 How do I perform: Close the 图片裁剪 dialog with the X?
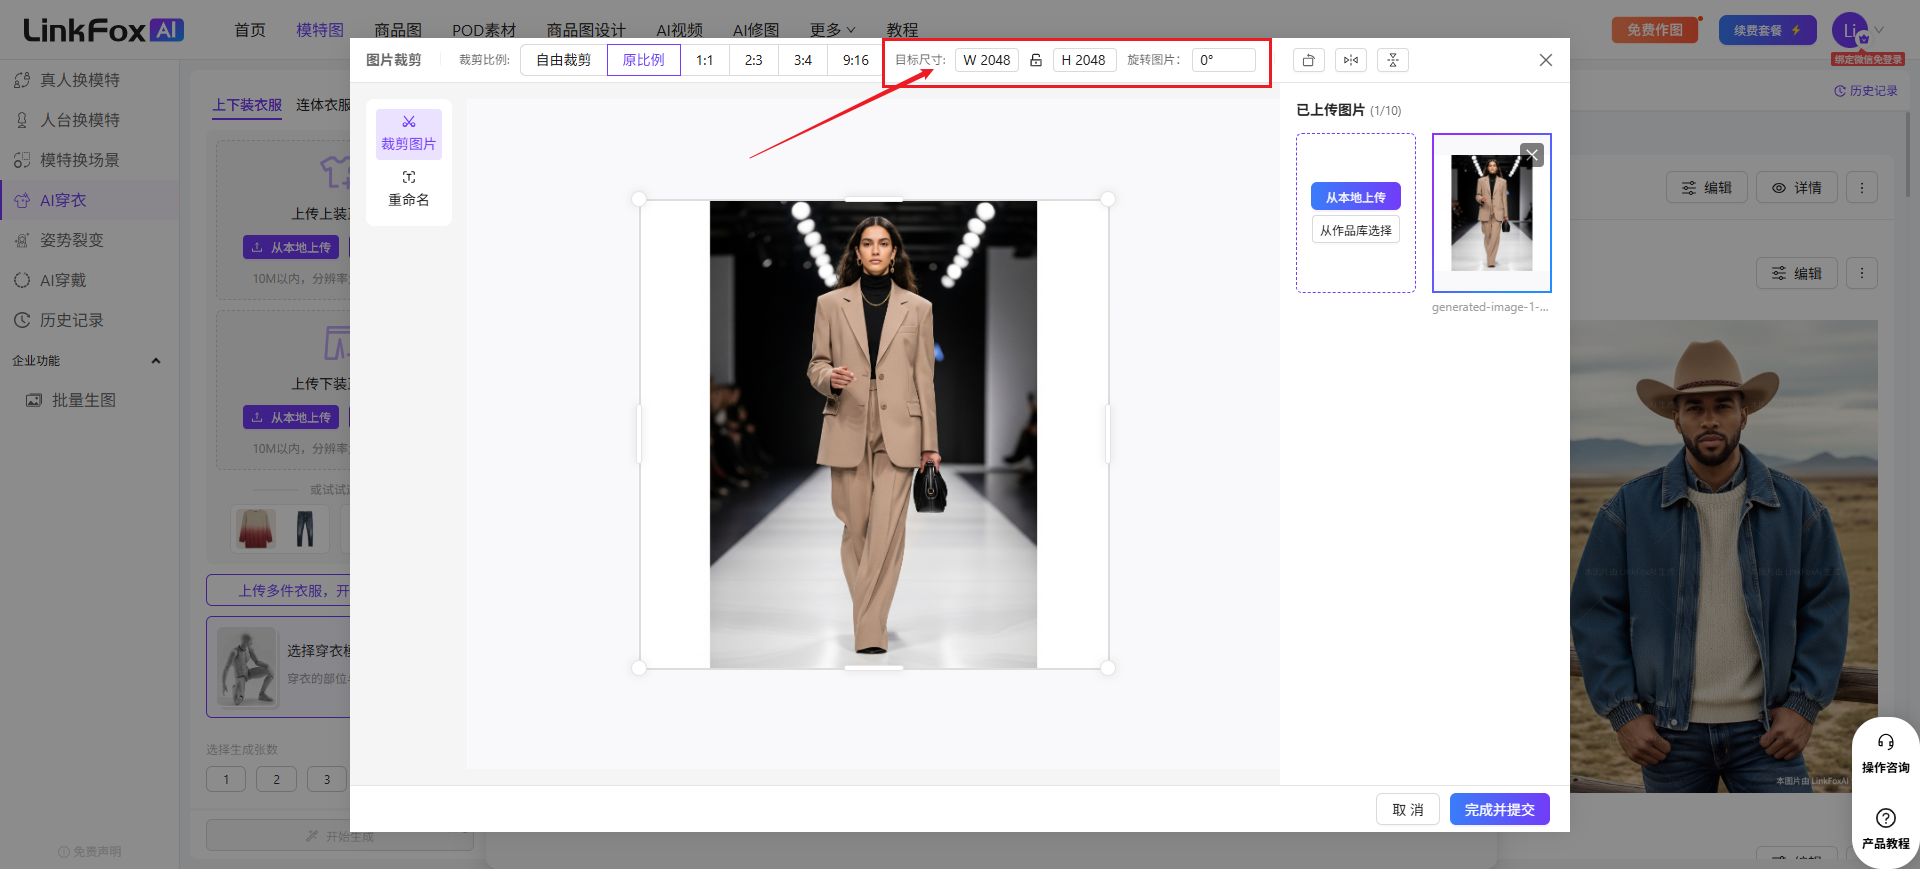[x=1546, y=60]
